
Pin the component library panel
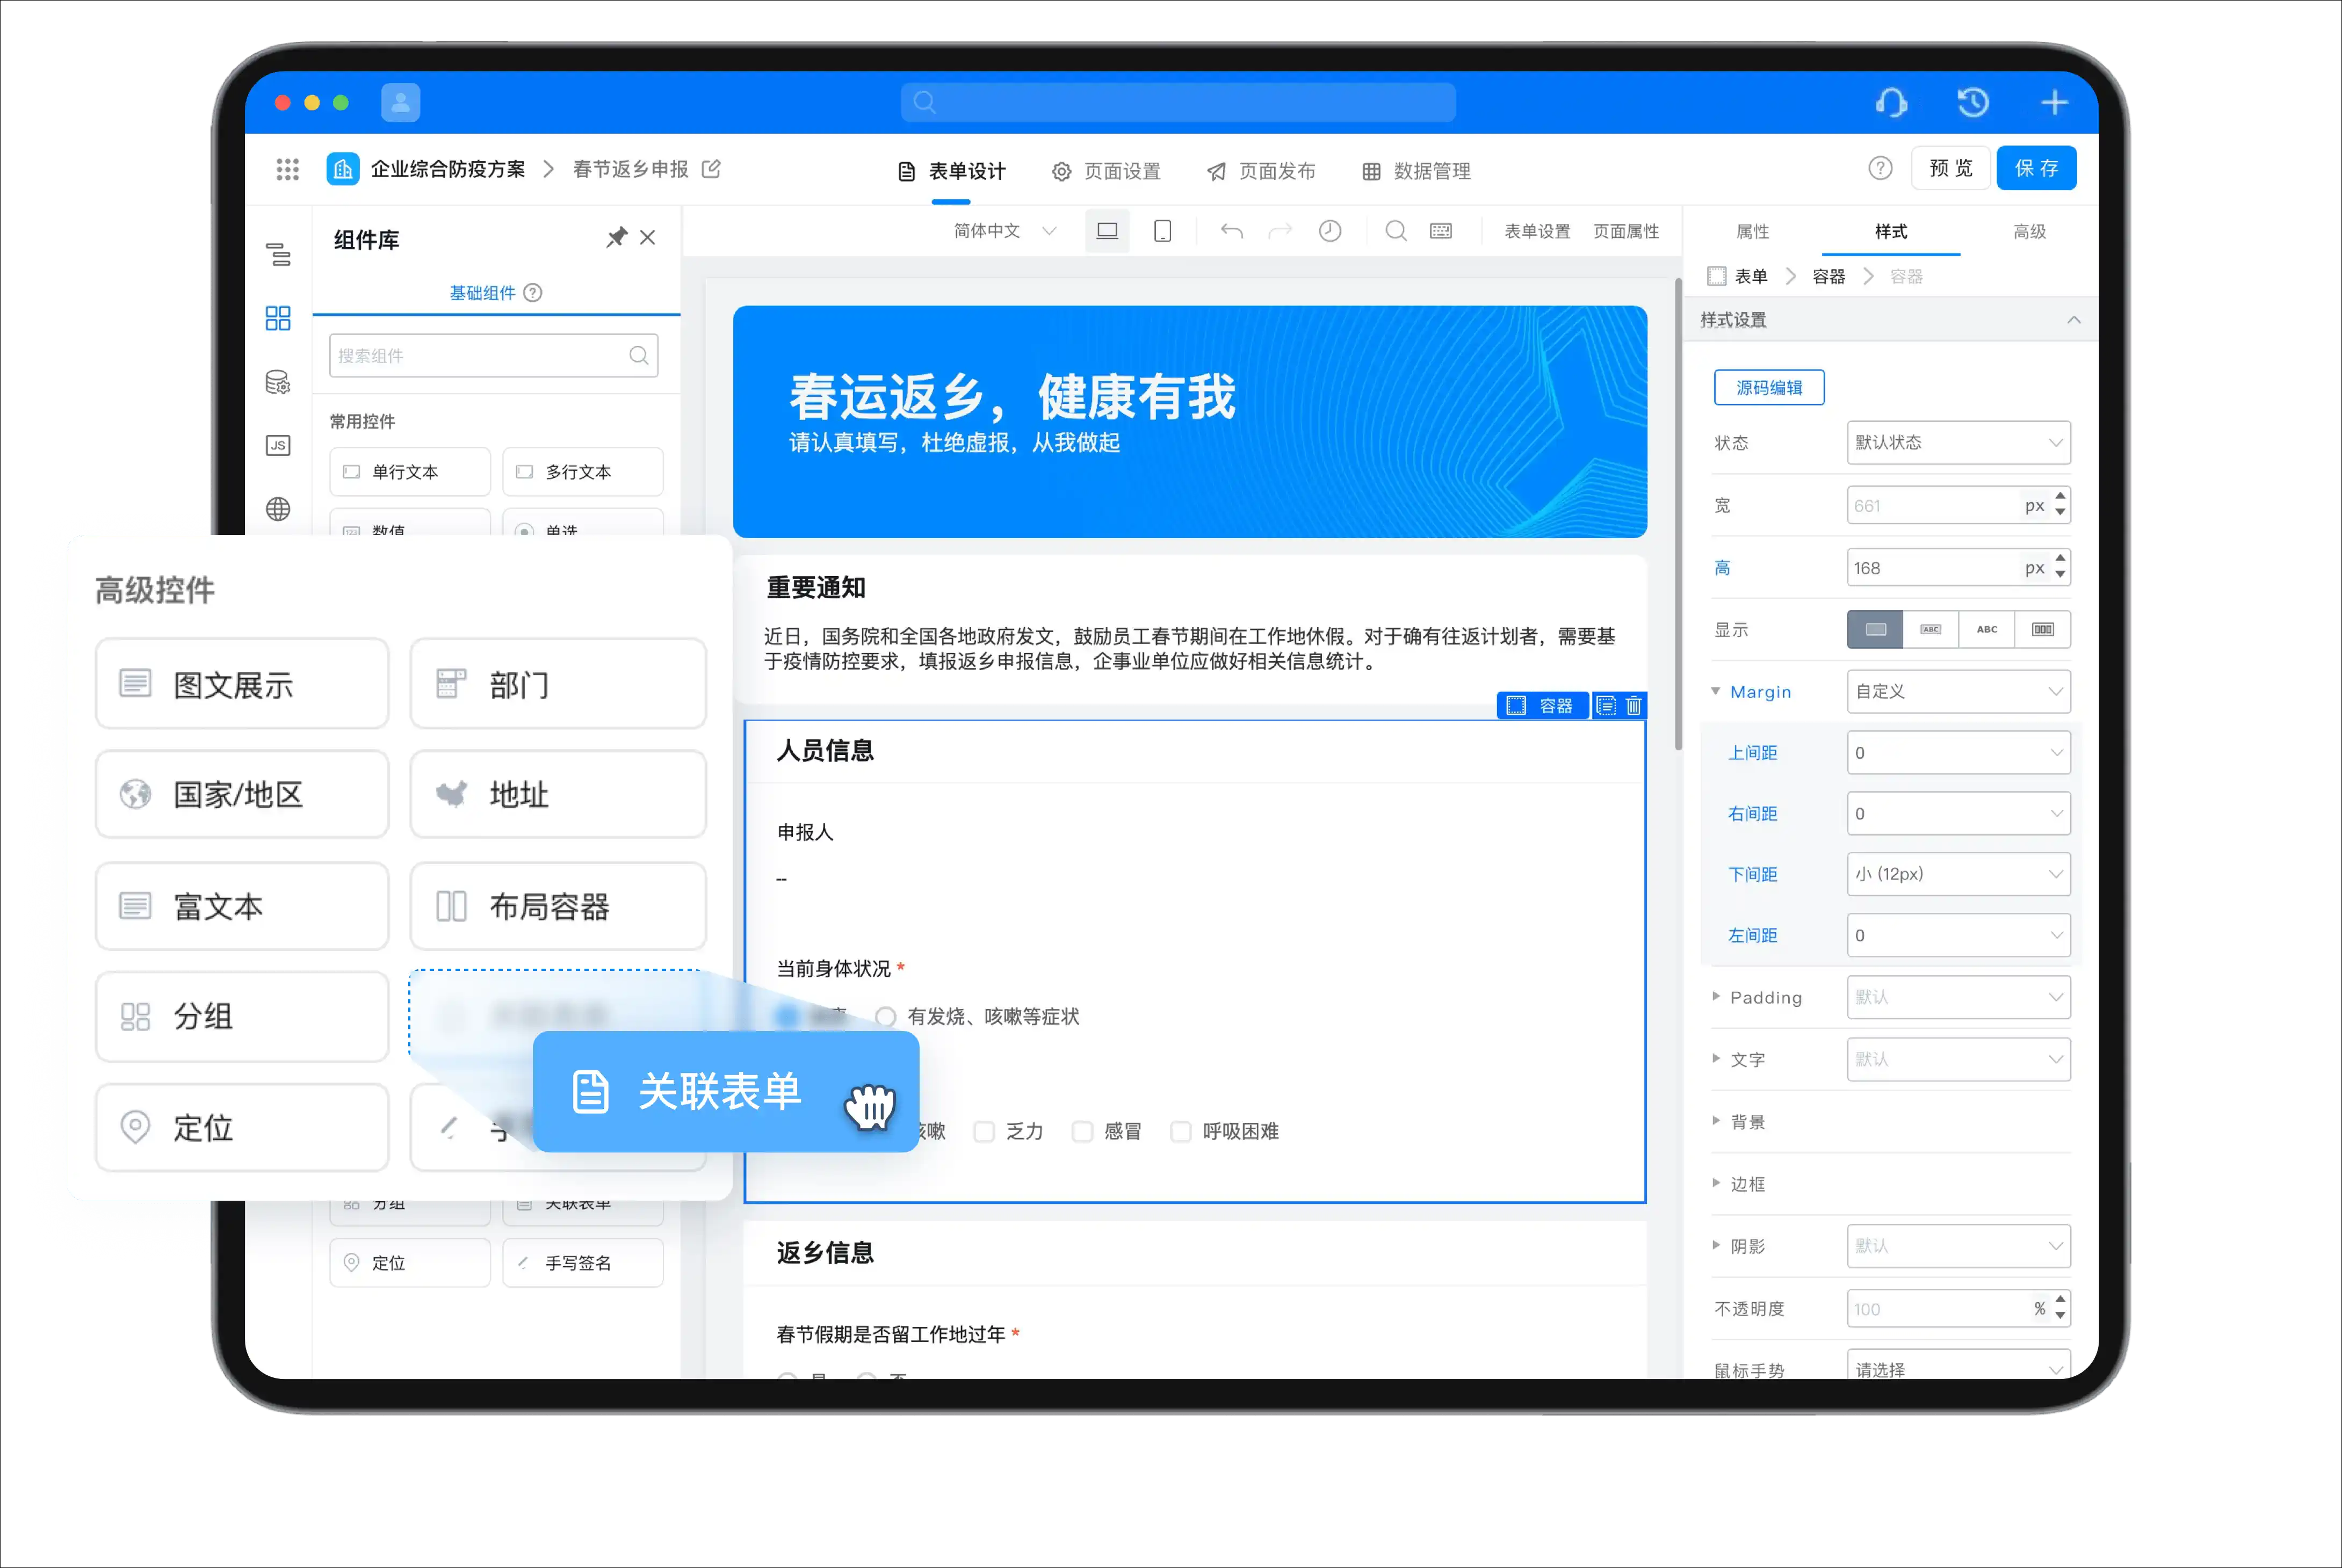(x=616, y=237)
